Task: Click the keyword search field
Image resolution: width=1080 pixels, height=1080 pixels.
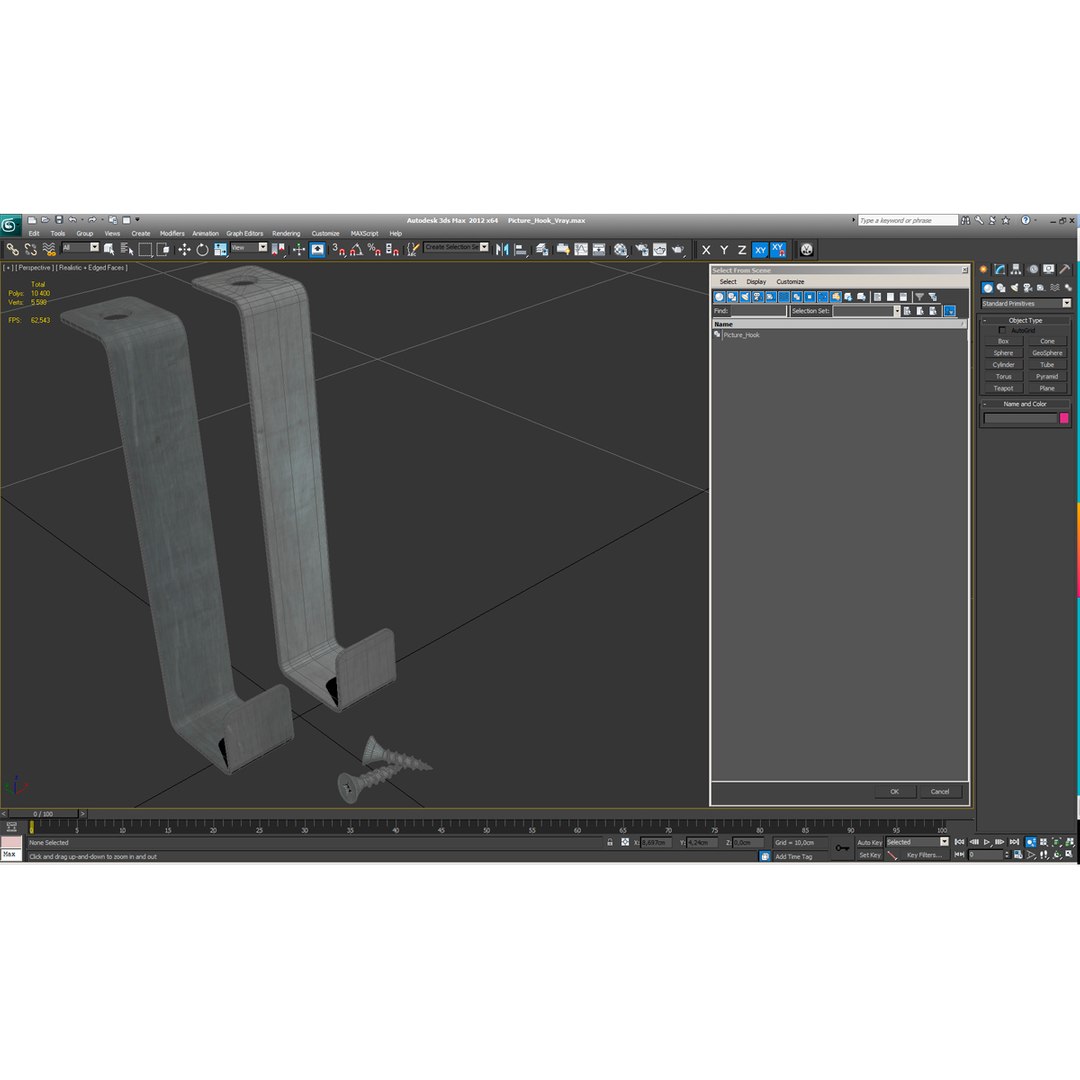Action: (x=908, y=220)
